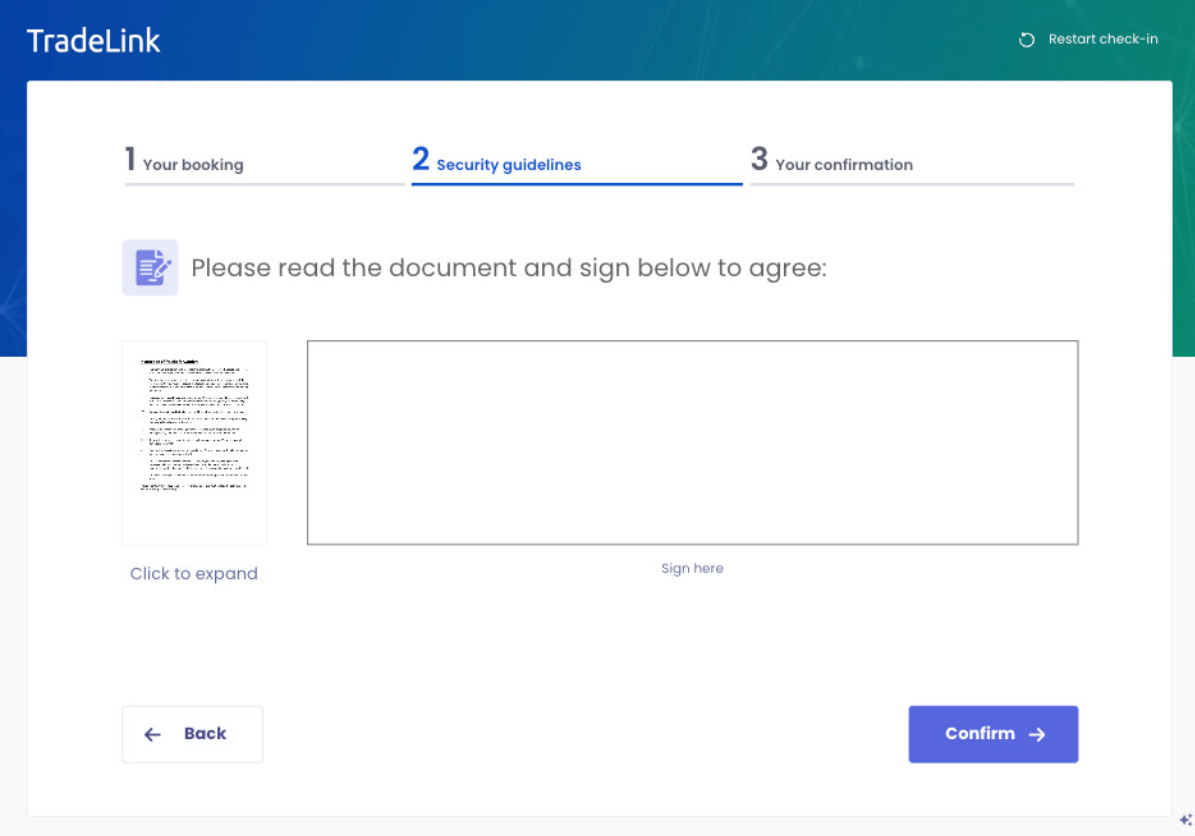Click the circular restart arrow icon
Screen dimensions: 1195x836
(x=1026, y=40)
